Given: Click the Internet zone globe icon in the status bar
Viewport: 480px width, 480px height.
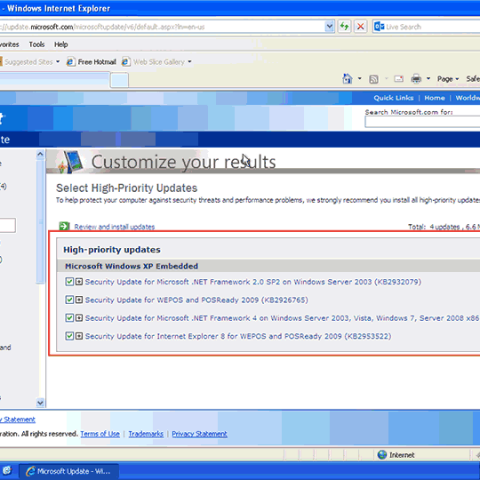Looking at the screenshot, I should click(x=382, y=455).
